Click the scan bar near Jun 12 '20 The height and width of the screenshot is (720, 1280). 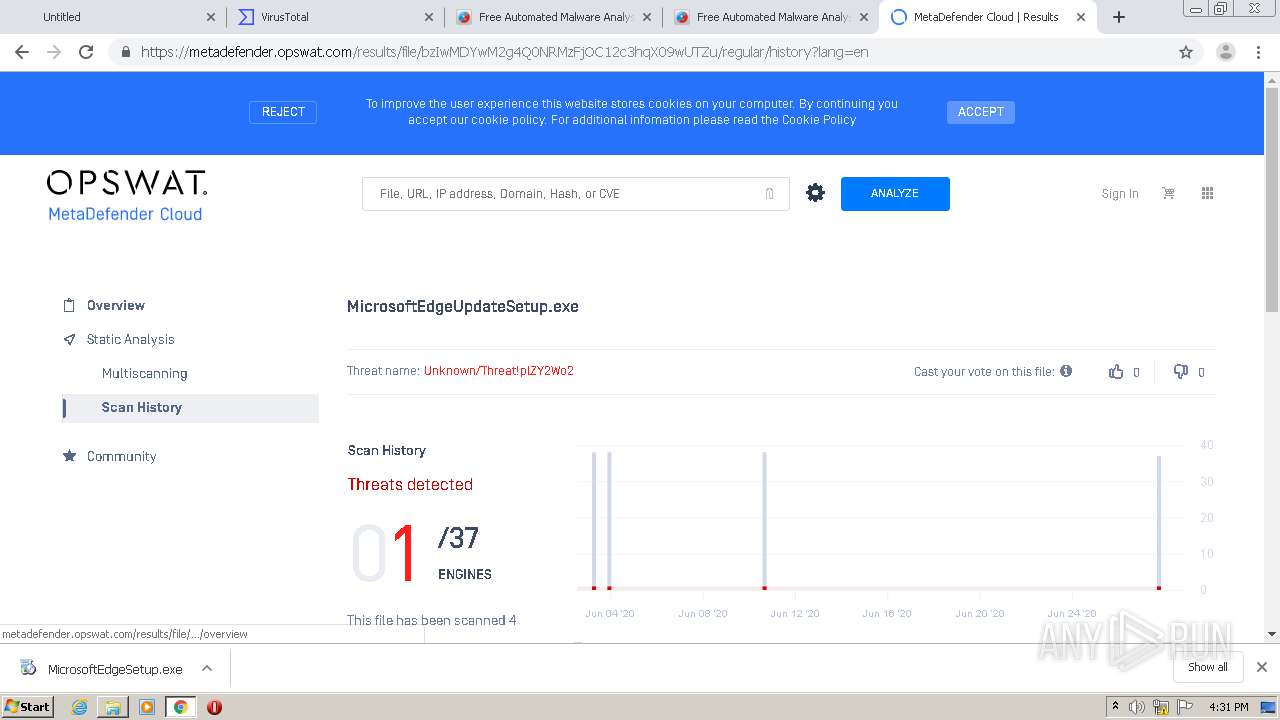765,521
